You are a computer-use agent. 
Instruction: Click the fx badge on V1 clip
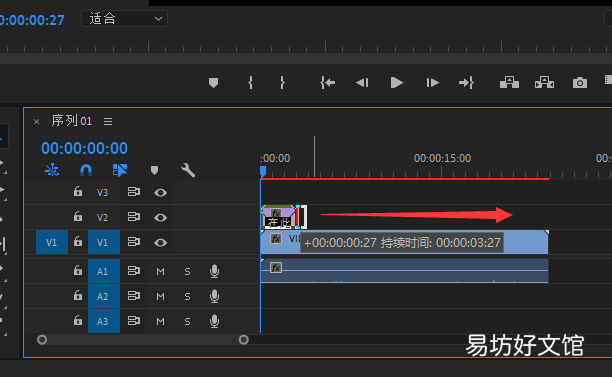pyautogui.click(x=276, y=239)
